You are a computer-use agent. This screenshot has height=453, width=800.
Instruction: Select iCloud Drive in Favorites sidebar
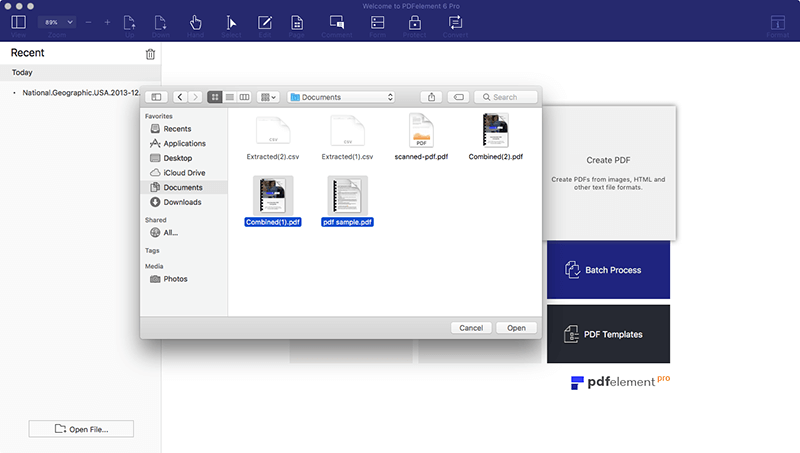click(183, 173)
